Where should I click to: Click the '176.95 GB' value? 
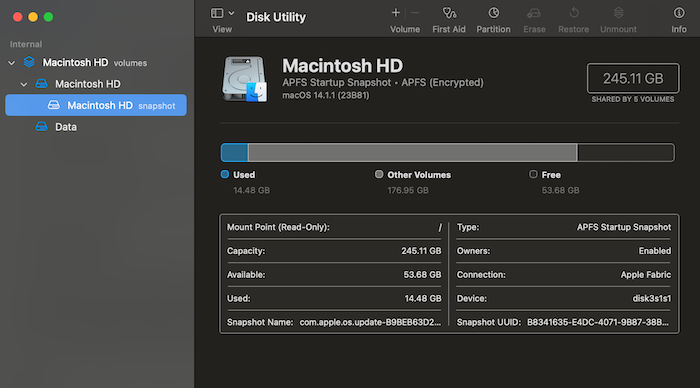(408, 191)
